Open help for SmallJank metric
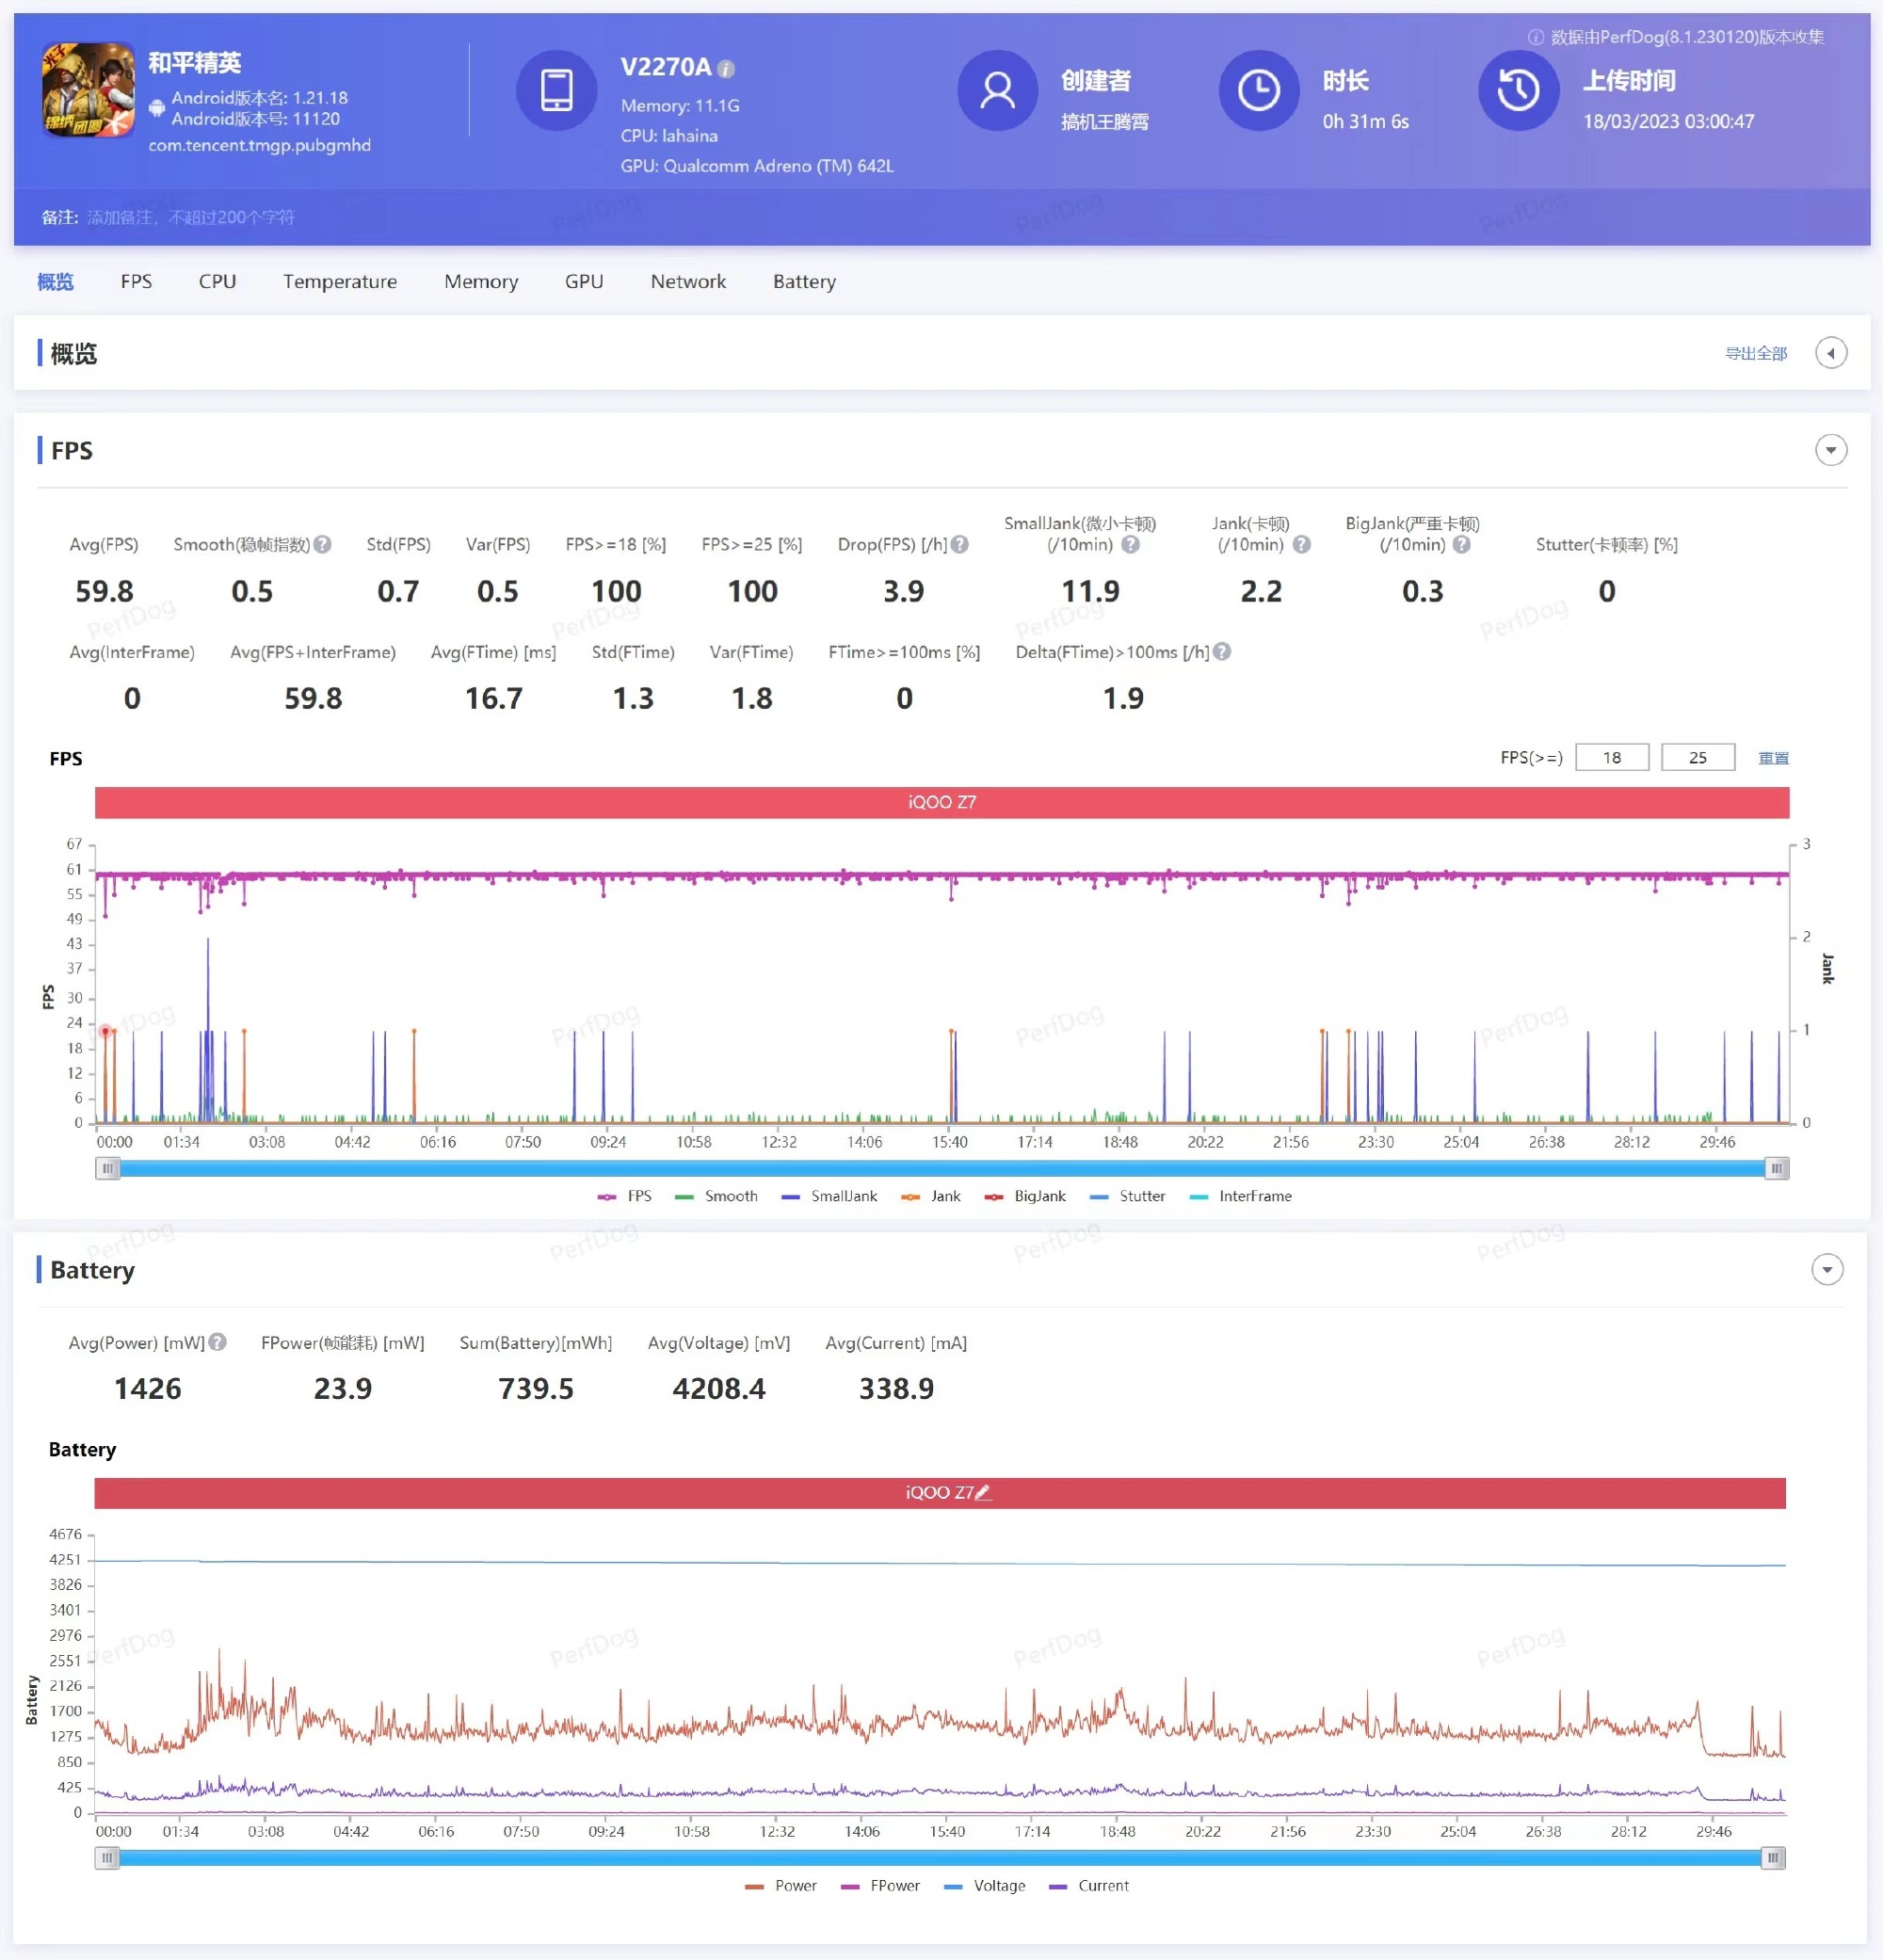Viewport: 1883px width, 1960px height. click(1130, 544)
